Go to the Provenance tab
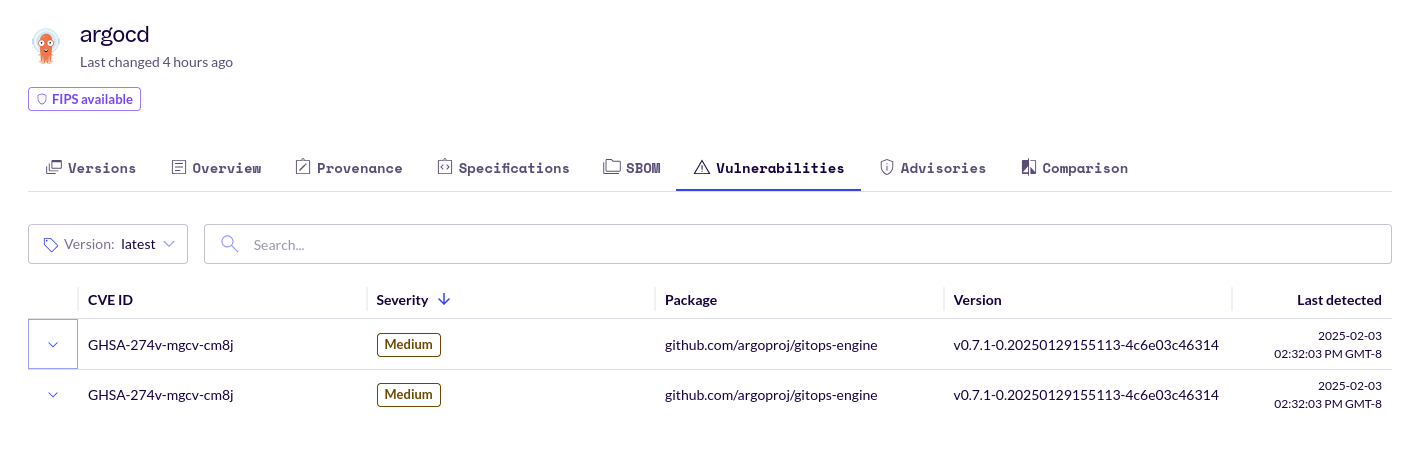This screenshot has width=1418, height=464. (349, 168)
